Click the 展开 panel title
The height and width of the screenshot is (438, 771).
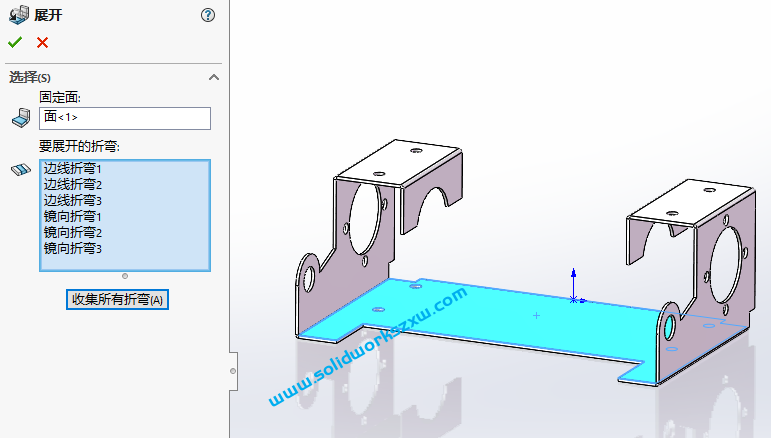(48, 15)
